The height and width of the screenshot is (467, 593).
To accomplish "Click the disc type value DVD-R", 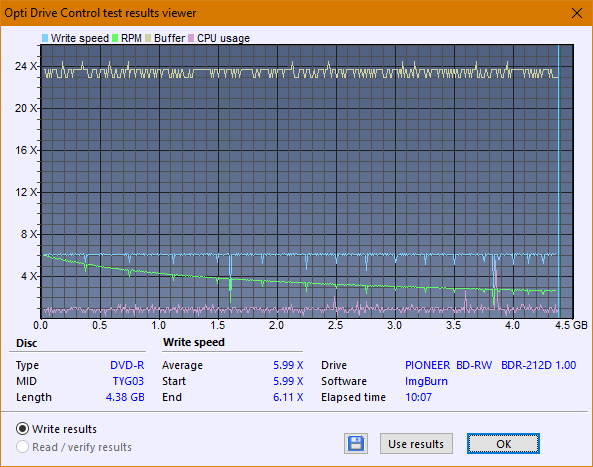I will coord(127,365).
